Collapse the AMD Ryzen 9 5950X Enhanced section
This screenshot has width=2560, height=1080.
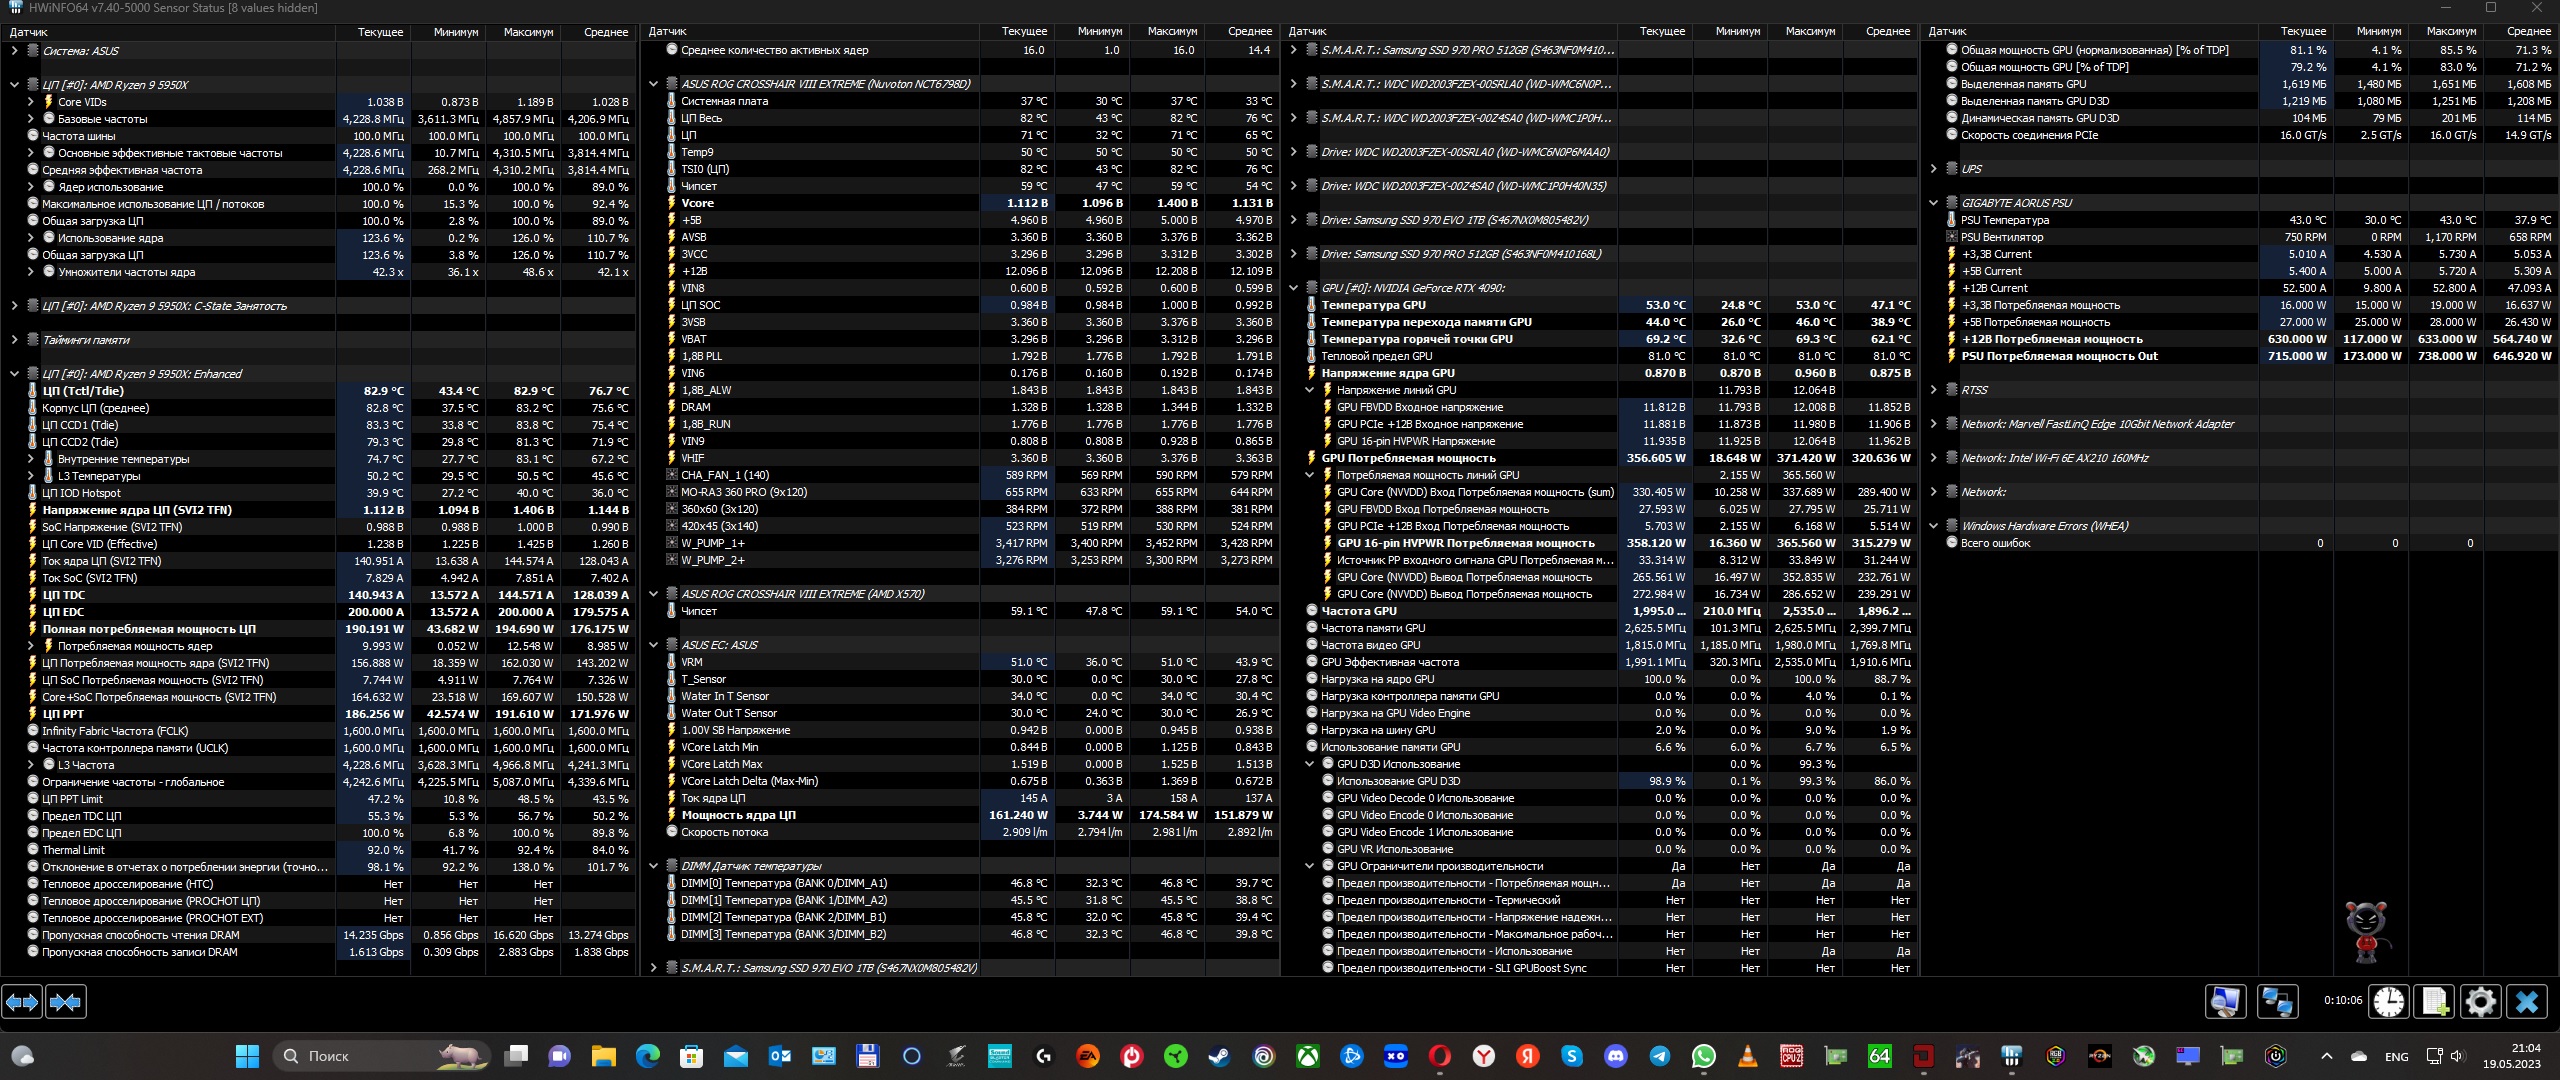click(14, 374)
